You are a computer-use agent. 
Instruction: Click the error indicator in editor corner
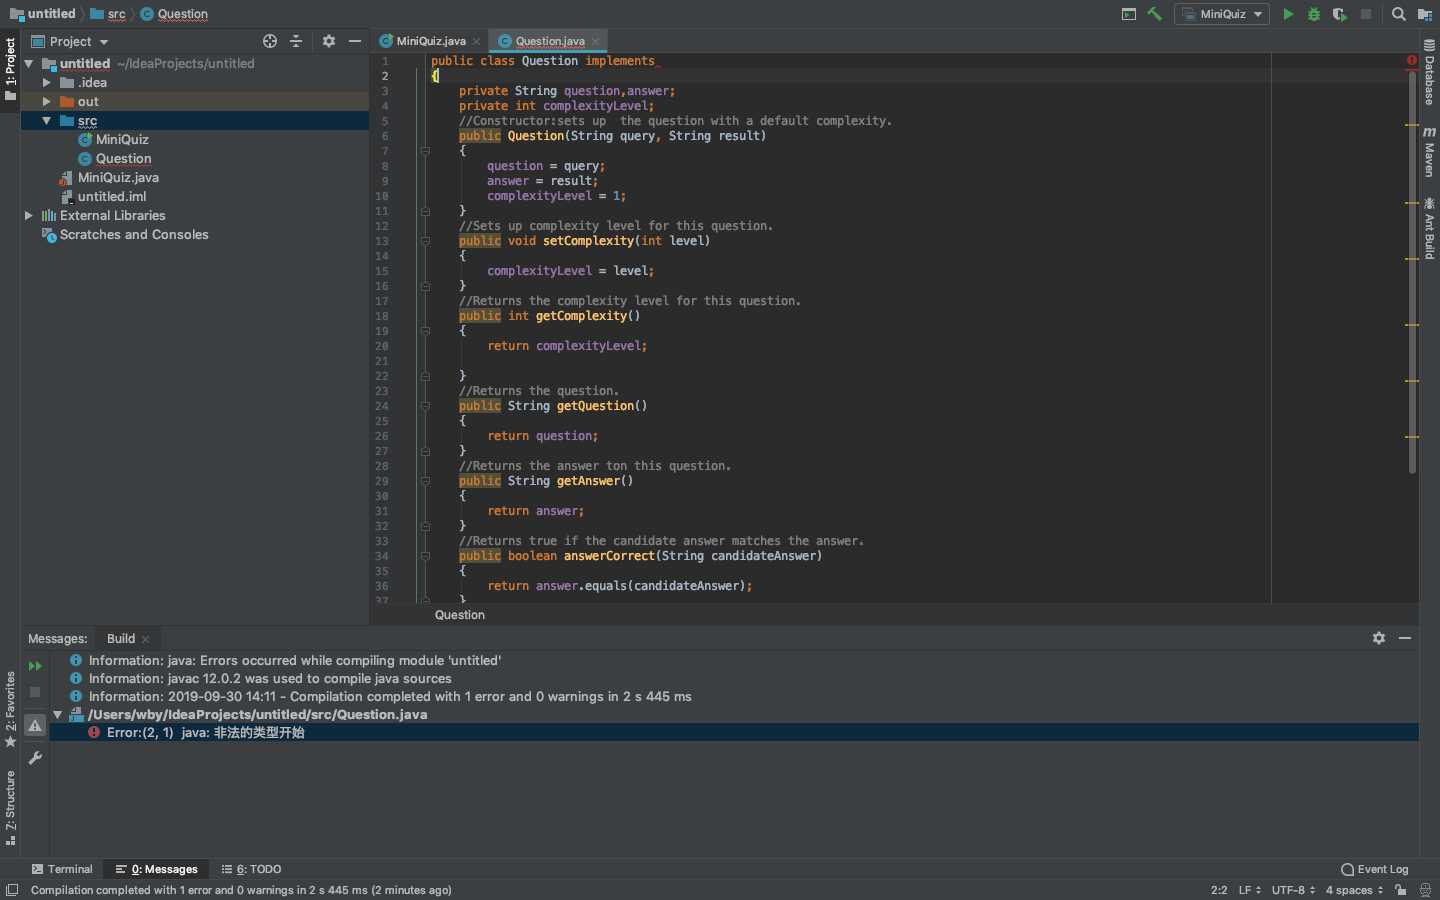click(x=1412, y=61)
